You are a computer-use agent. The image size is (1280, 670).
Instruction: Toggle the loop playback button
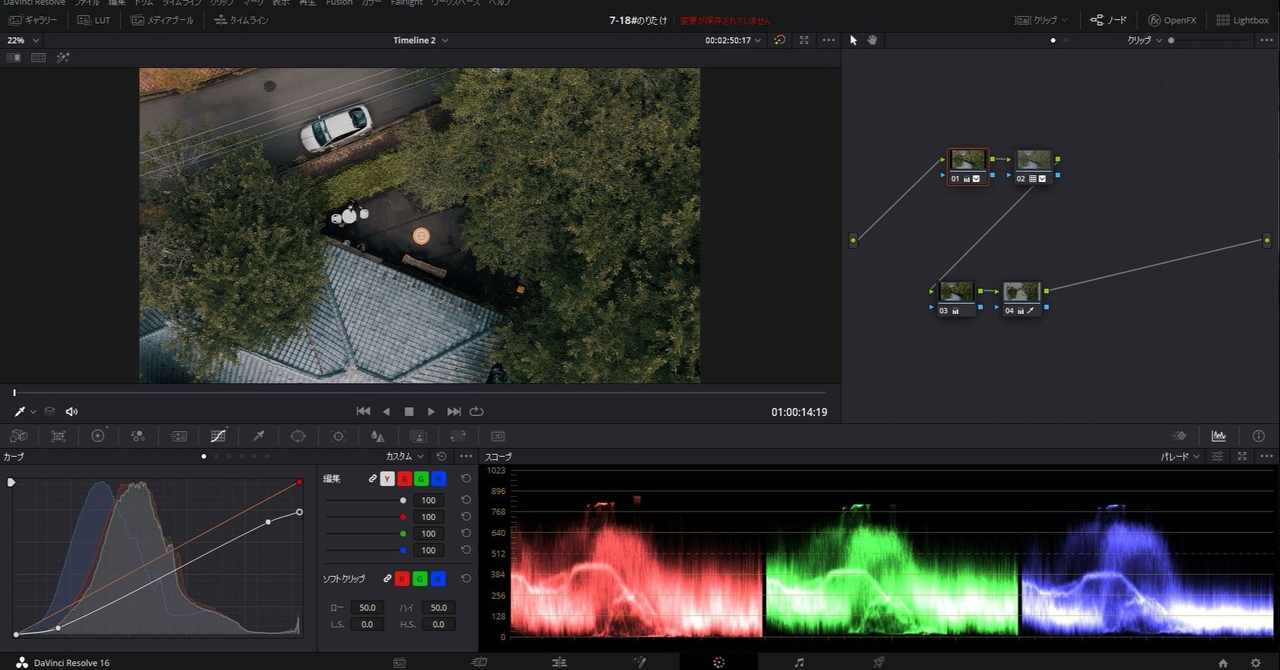pyautogui.click(x=477, y=411)
